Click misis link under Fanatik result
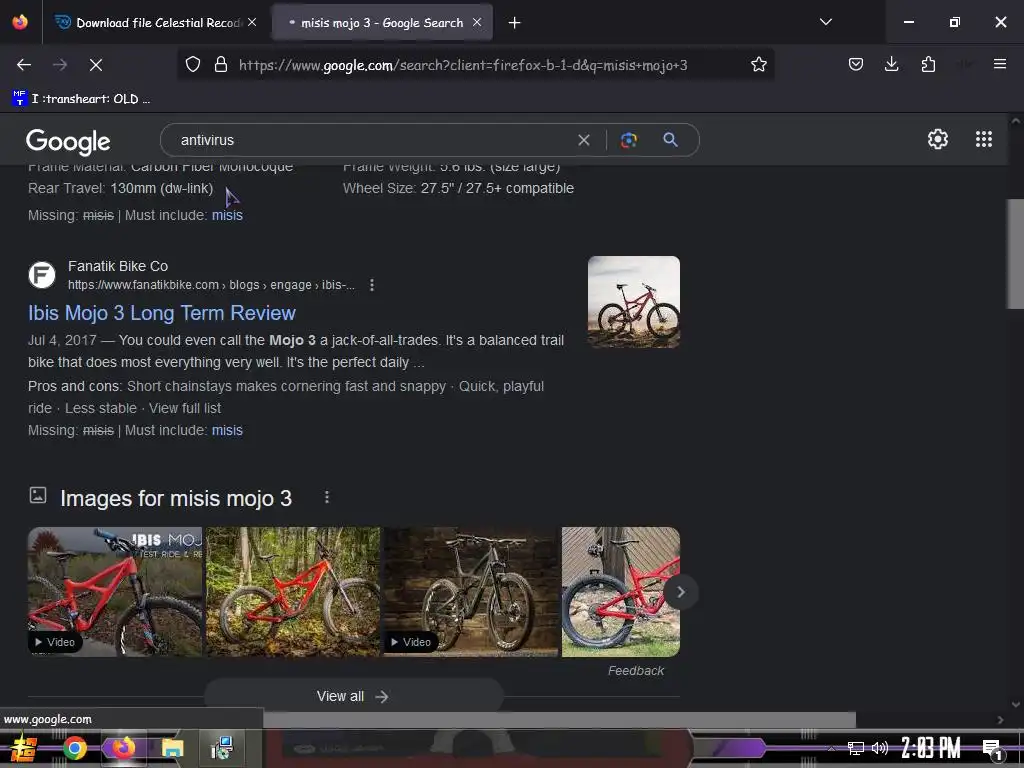This screenshot has width=1024, height=768. click(x=227, y=430)
